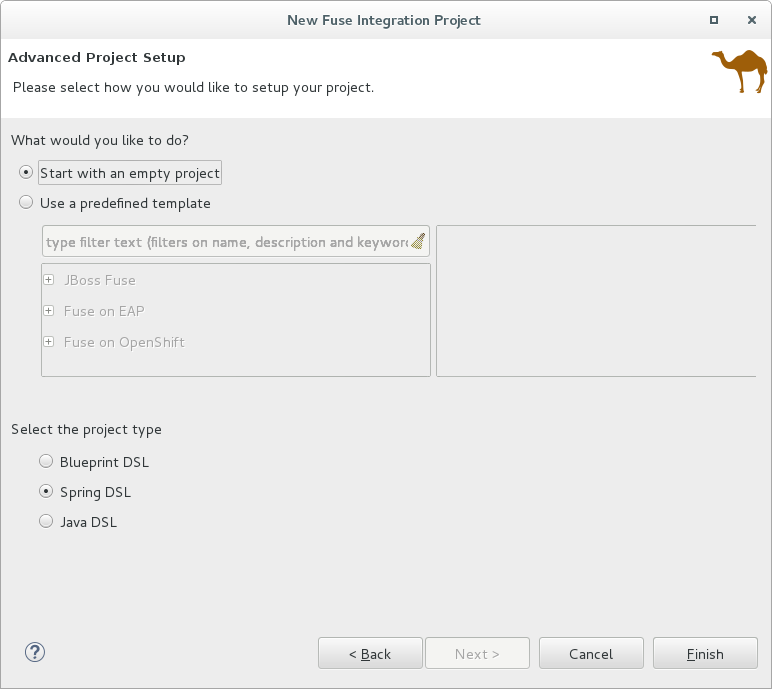Go Back to the previous page
Viewport: 772px width, 689px height.
click(x=370, y=654)
